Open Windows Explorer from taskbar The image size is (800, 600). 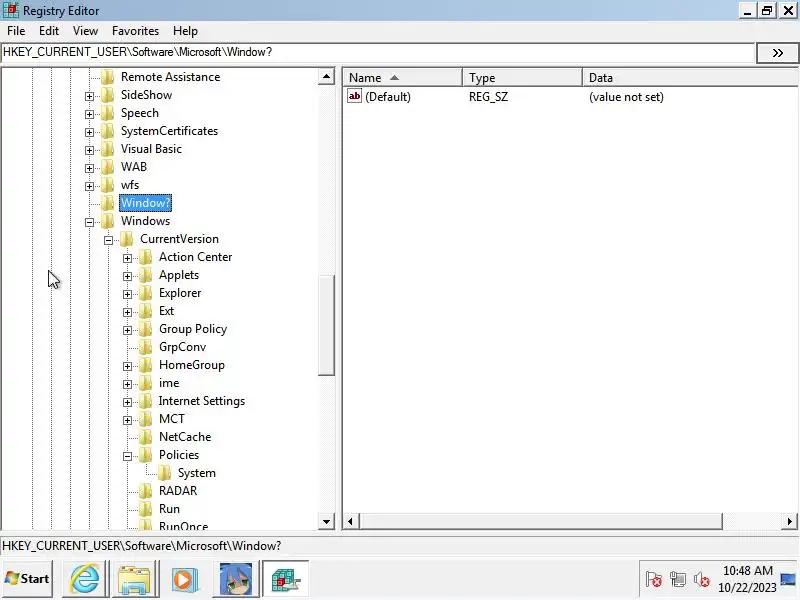point(135,579)
